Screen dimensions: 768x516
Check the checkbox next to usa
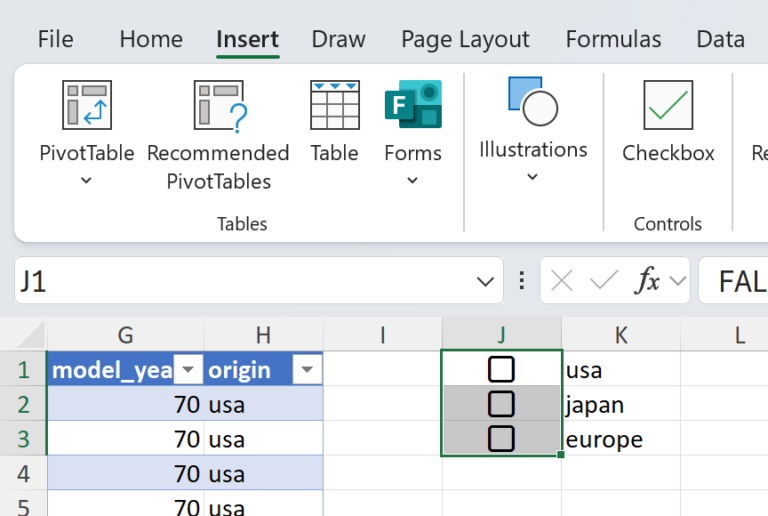pos(501,370)
